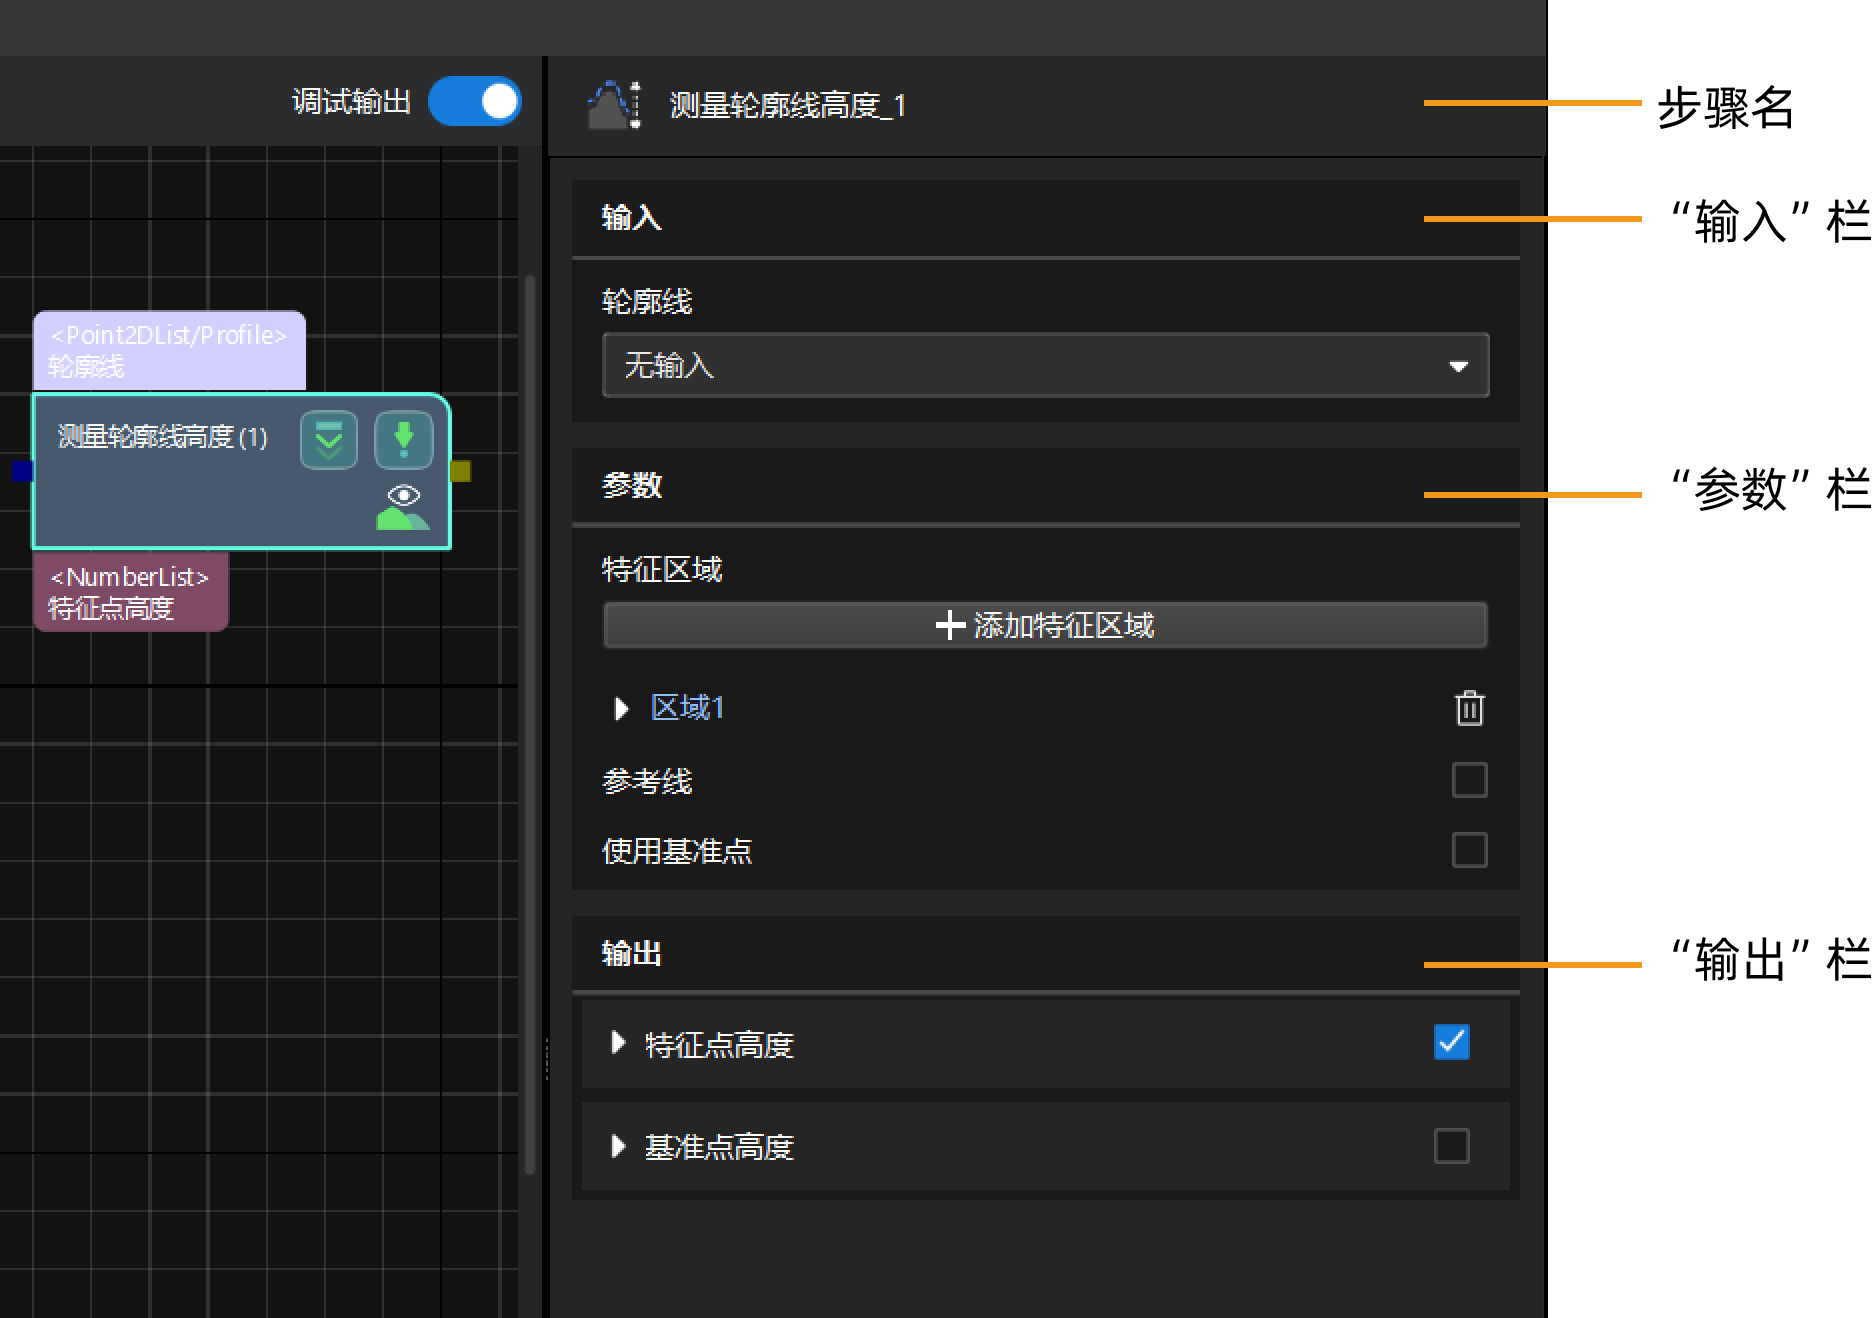Click the yellow output port on node's right edge
The image size is (1874, 1318).
point(460,471)
